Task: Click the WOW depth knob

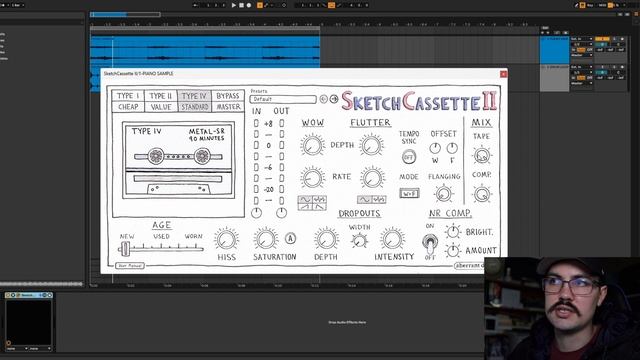Action: [x=312, y=145]
